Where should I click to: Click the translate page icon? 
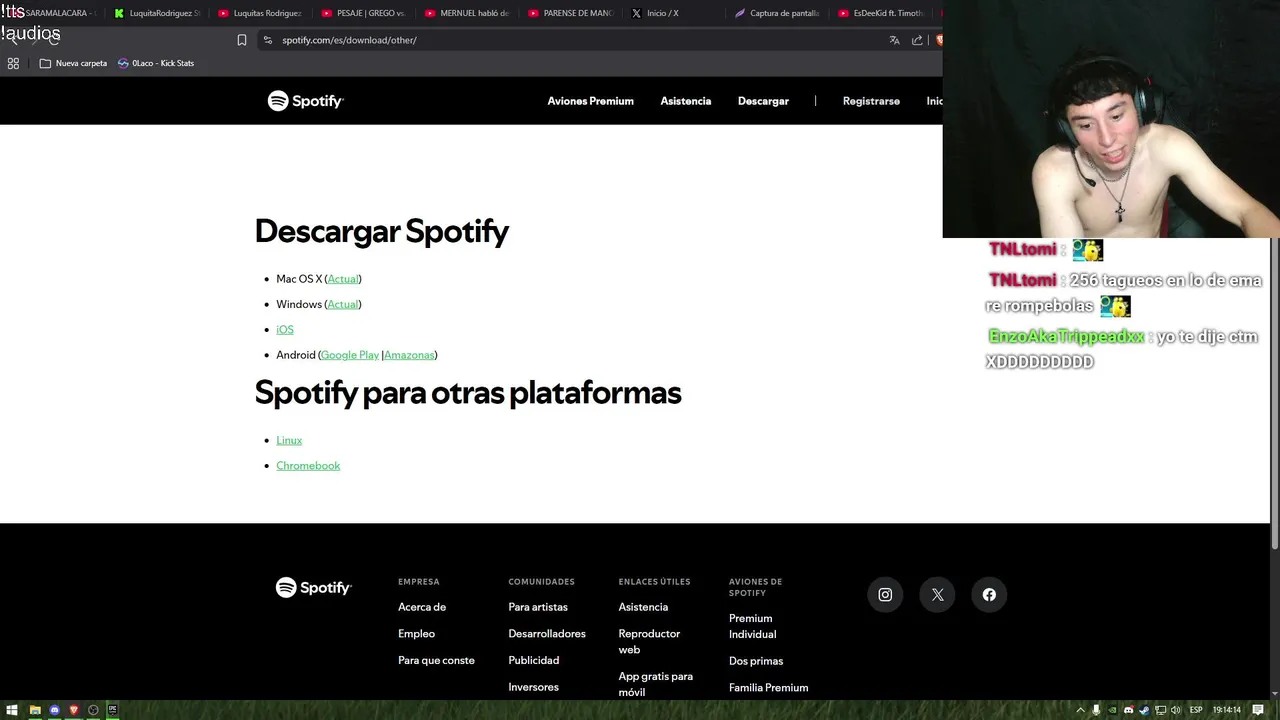coord(894,40)
